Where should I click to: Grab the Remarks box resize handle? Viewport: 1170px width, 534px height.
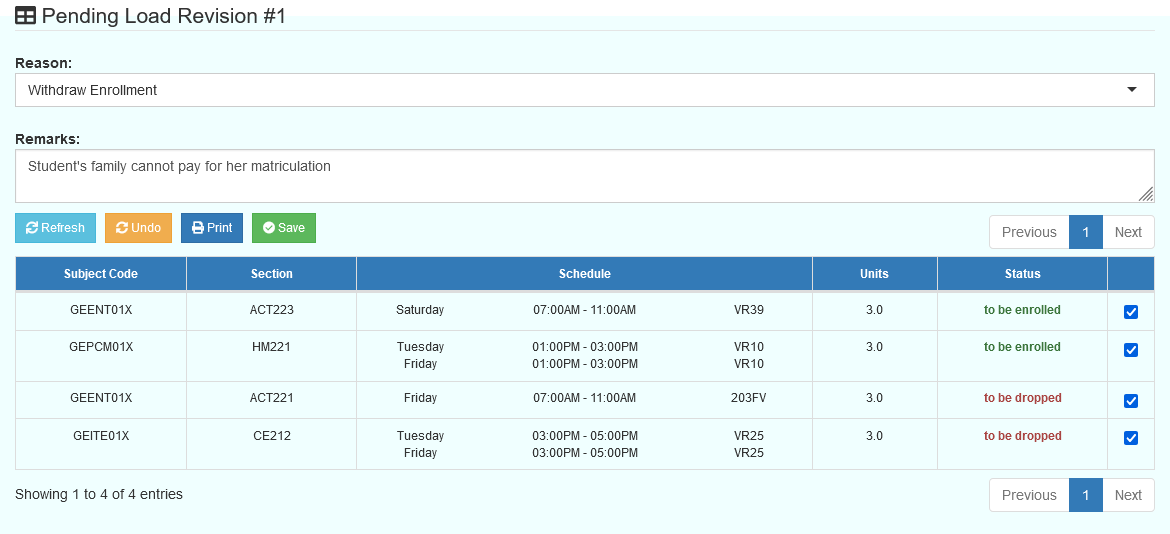[1145, 194]
